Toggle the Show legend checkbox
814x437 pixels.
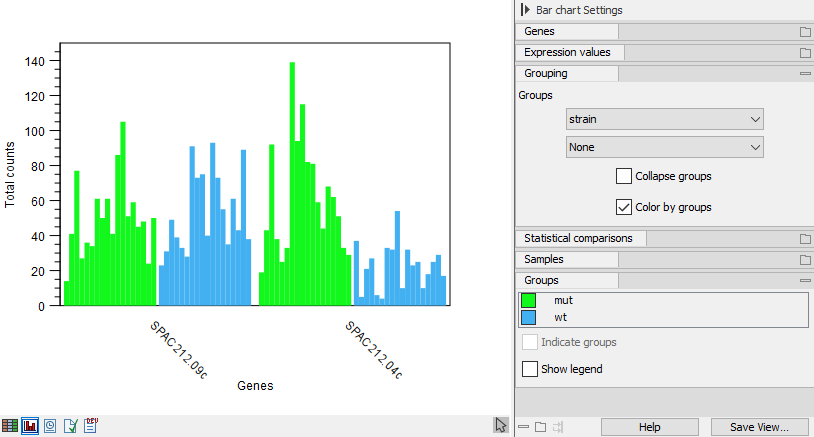pyautogui.click(x=531, y=369)
